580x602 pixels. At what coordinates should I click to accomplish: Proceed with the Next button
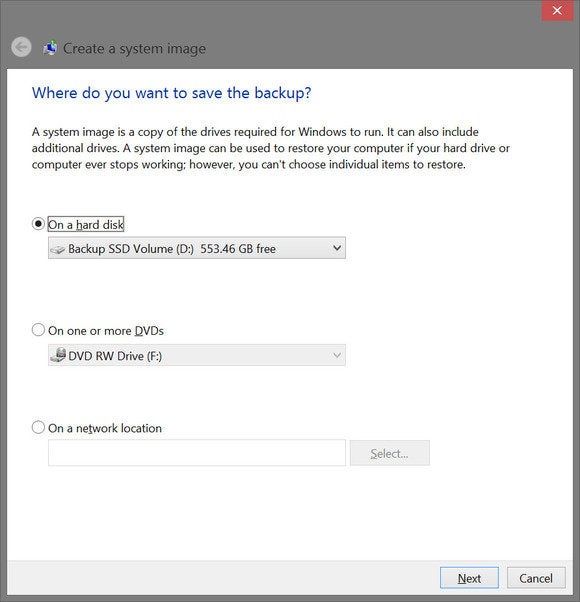pos(469,578)
